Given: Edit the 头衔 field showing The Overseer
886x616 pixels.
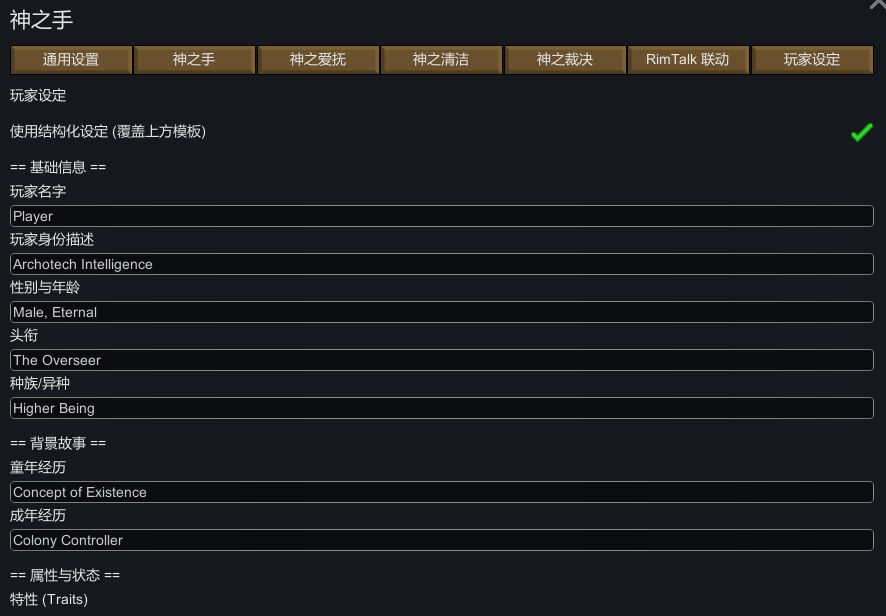Looking at the screenshot, I should [441, 360].
